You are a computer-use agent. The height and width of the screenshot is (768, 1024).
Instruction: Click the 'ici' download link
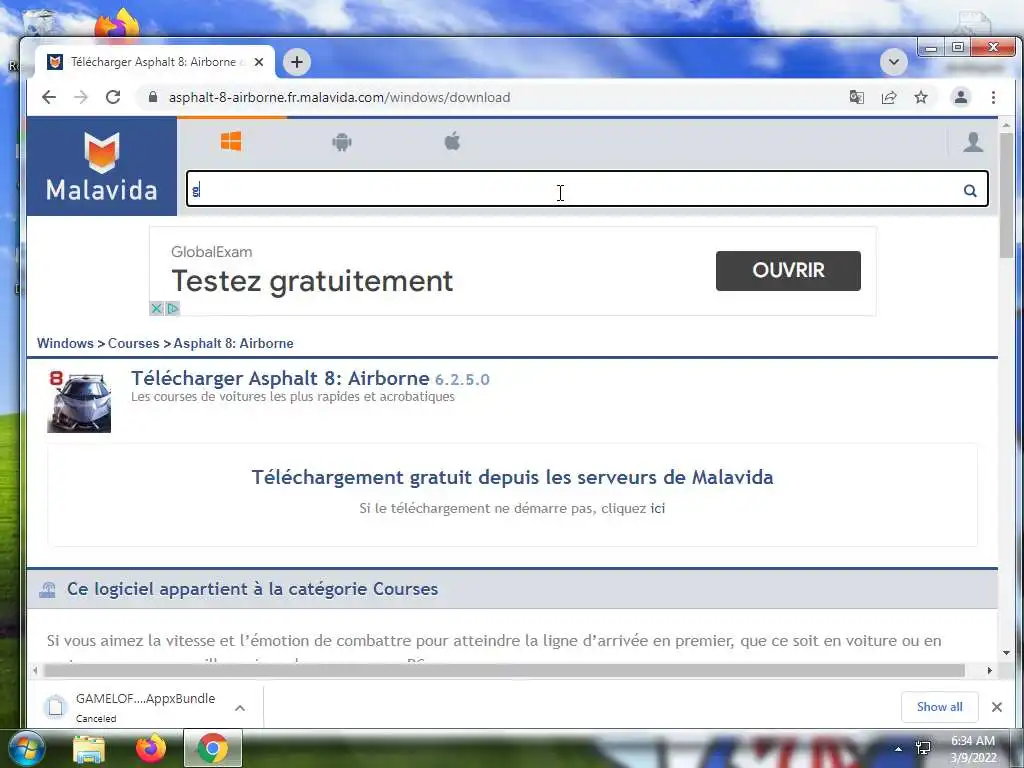point(658,508)
